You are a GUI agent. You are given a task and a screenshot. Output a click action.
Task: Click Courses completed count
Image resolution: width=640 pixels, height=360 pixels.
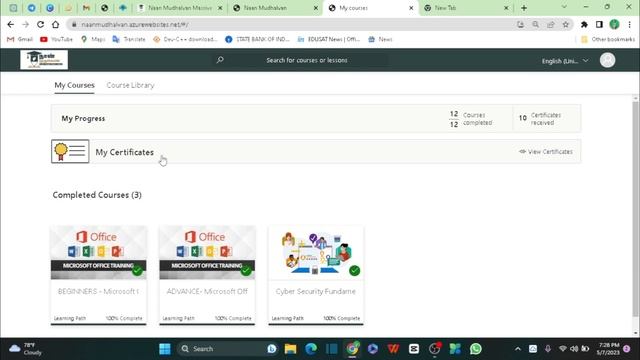coord(471,119)
